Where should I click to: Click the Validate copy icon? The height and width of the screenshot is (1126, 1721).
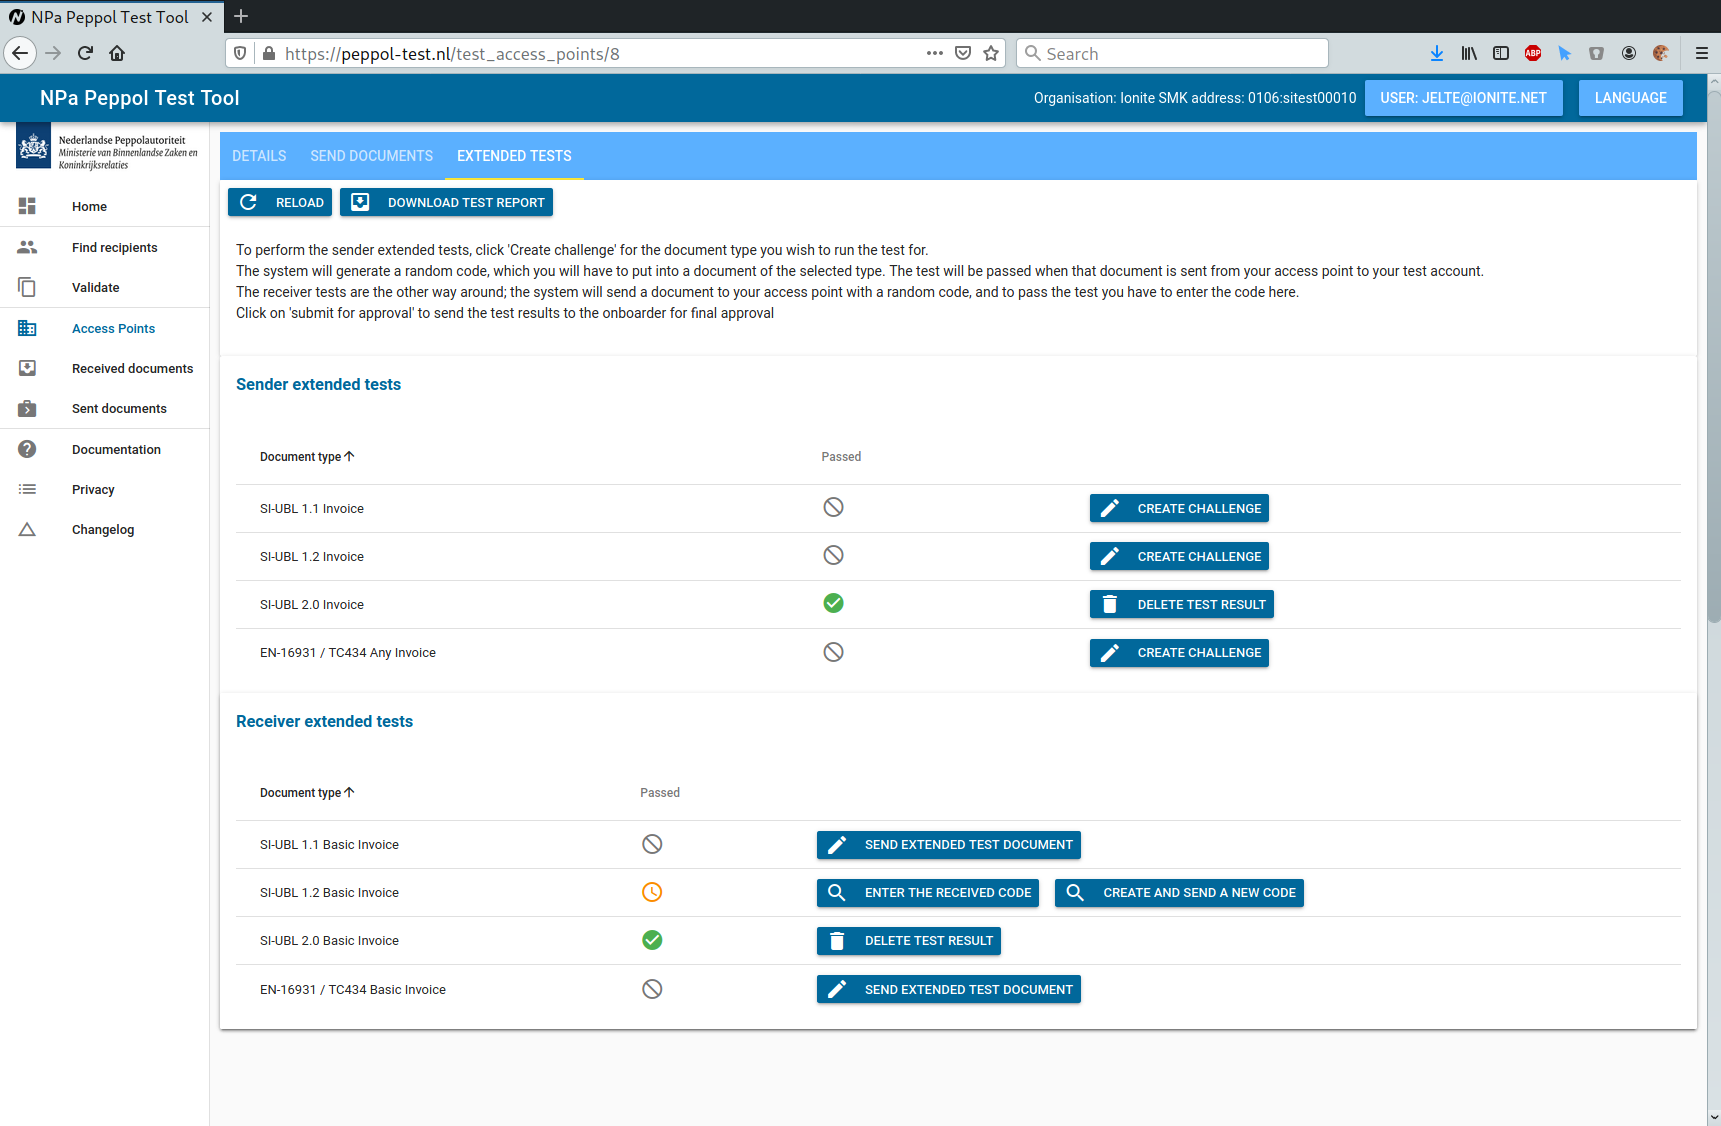(x=27, y=287)
